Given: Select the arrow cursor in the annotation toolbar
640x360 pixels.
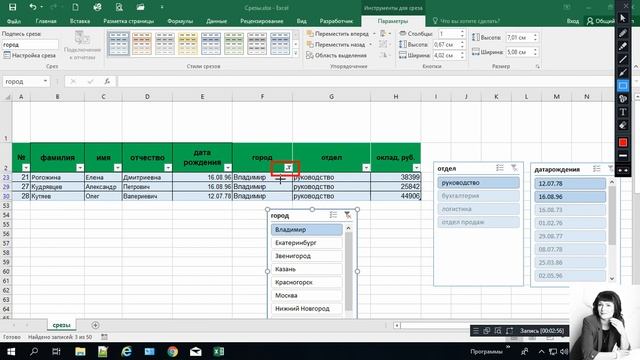Looking at the screenshot, I should click(623, 18).
